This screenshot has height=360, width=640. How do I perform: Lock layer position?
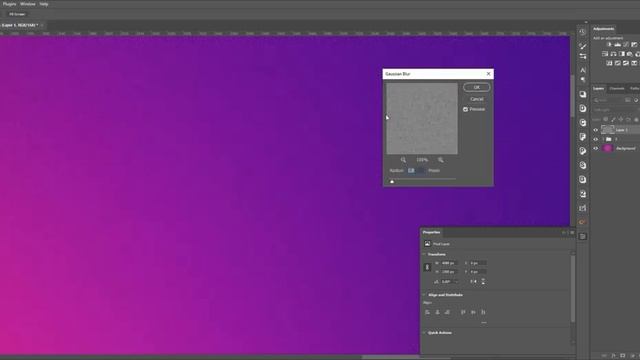point(621,119)
